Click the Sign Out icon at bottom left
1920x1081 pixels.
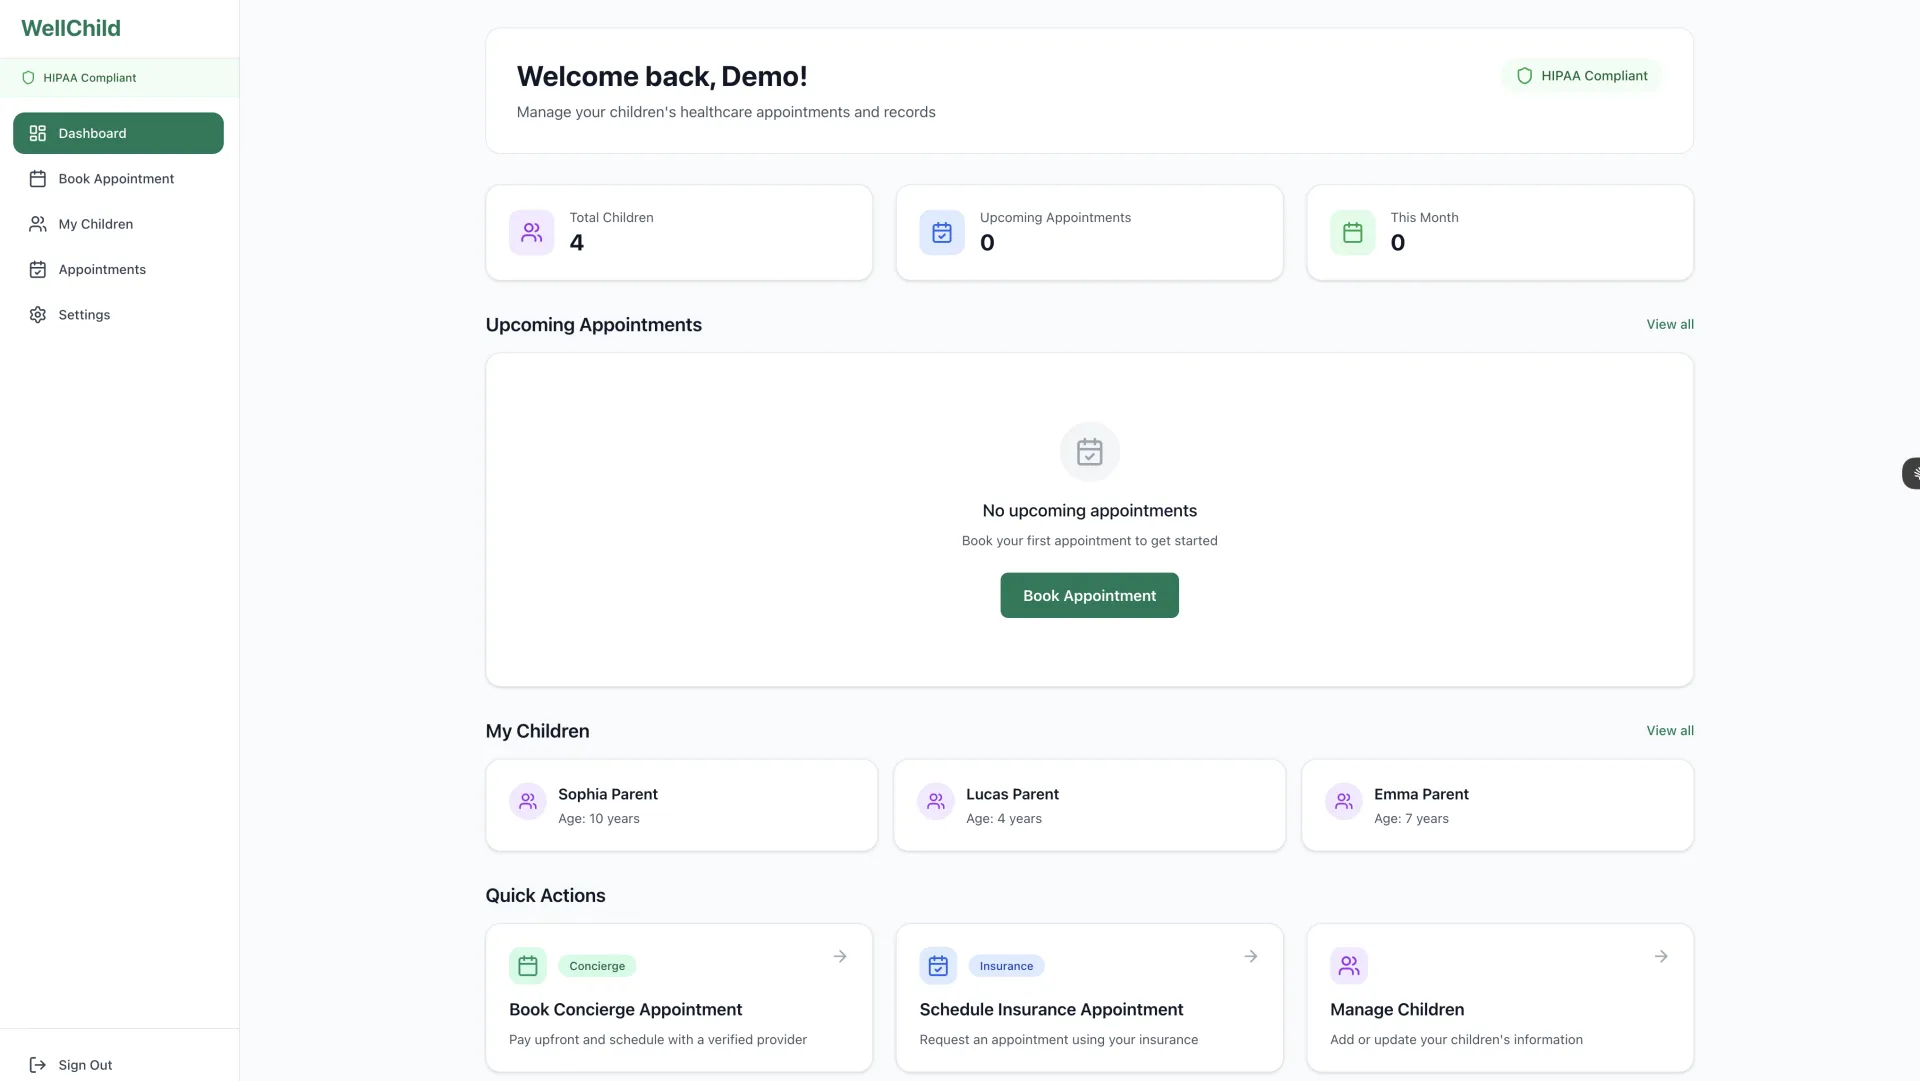pyautogui.click(x=37, y=1065)
